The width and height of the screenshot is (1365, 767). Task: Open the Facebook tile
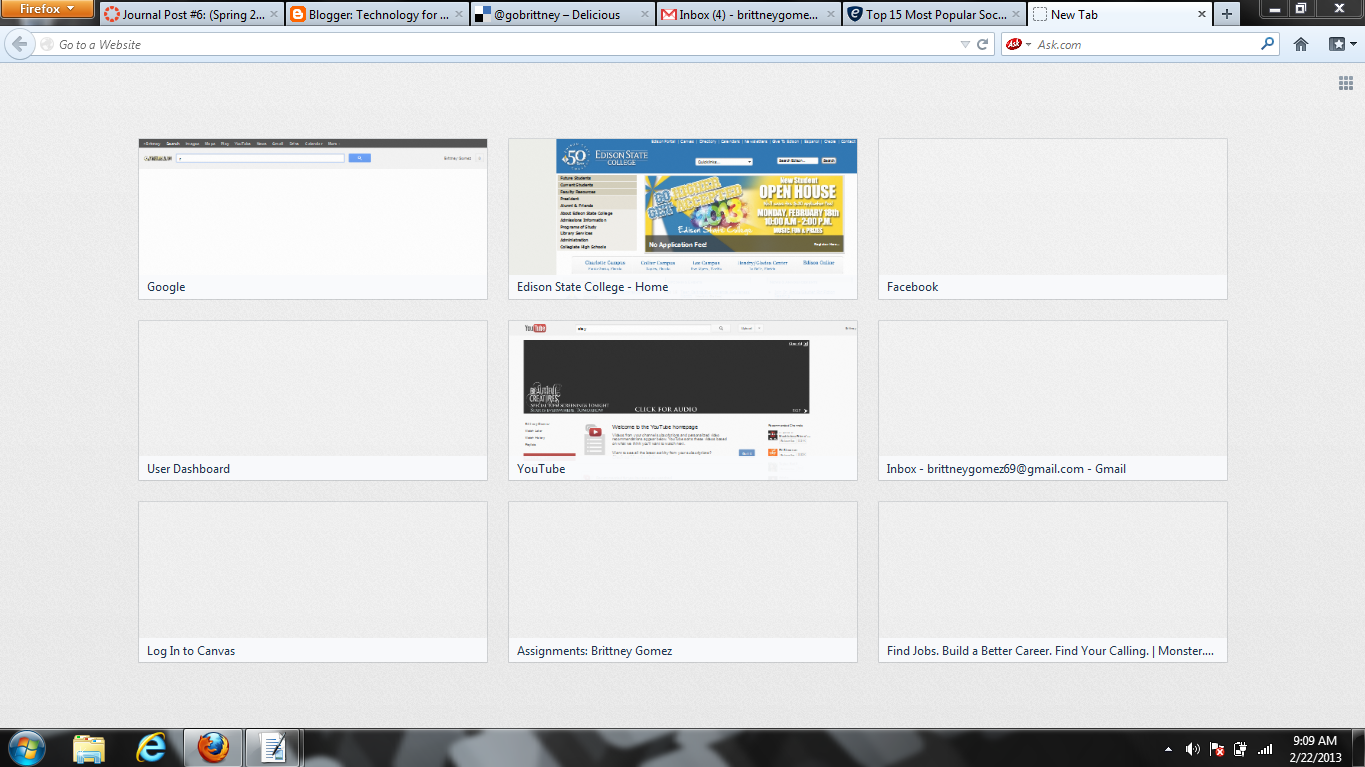(1053, 219)
